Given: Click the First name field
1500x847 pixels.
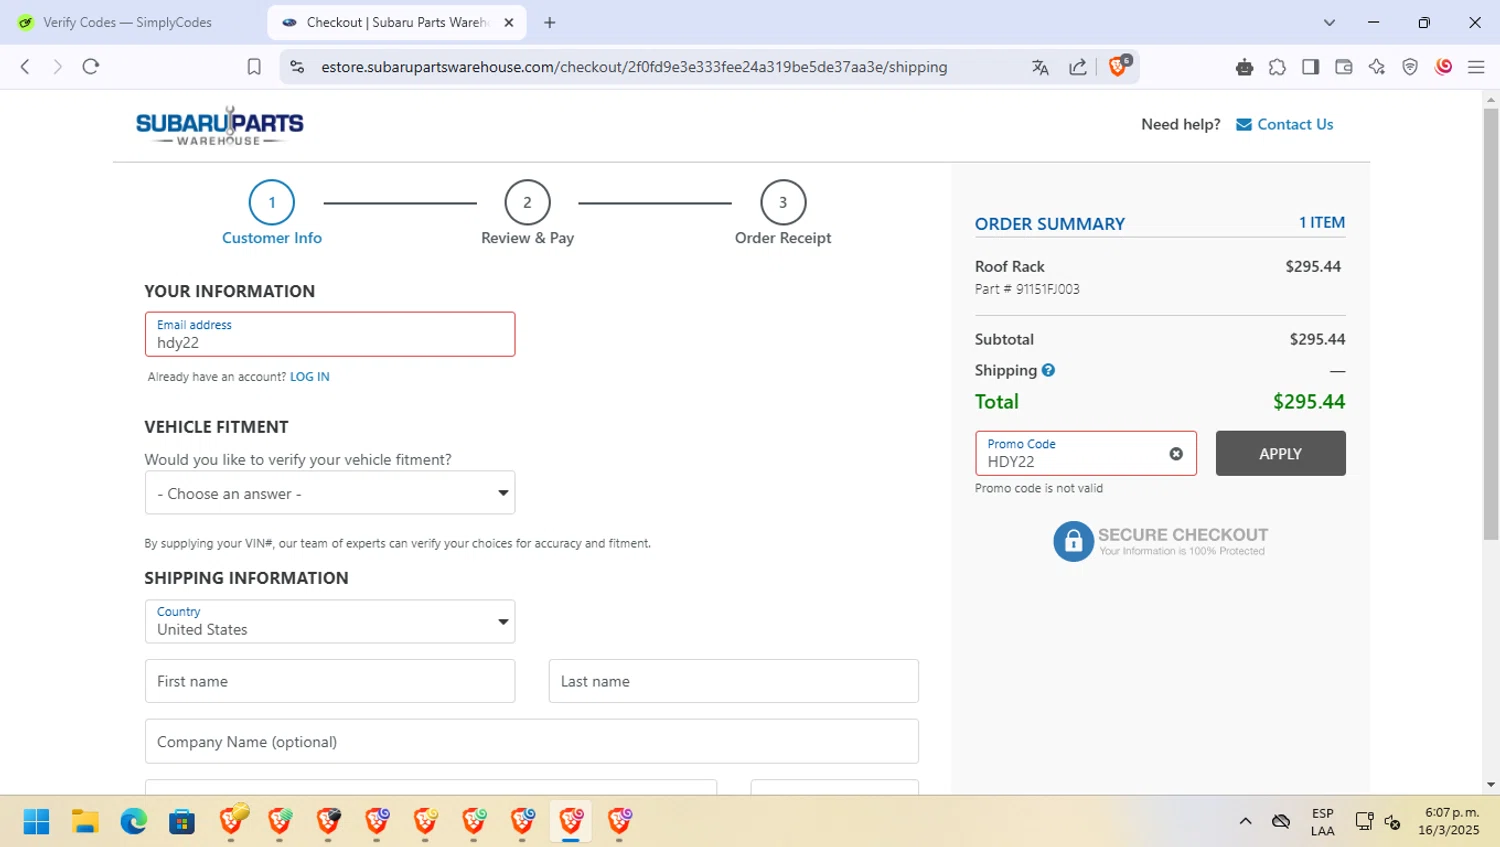Looking at the screenshot, I should [x=330, y=681].
